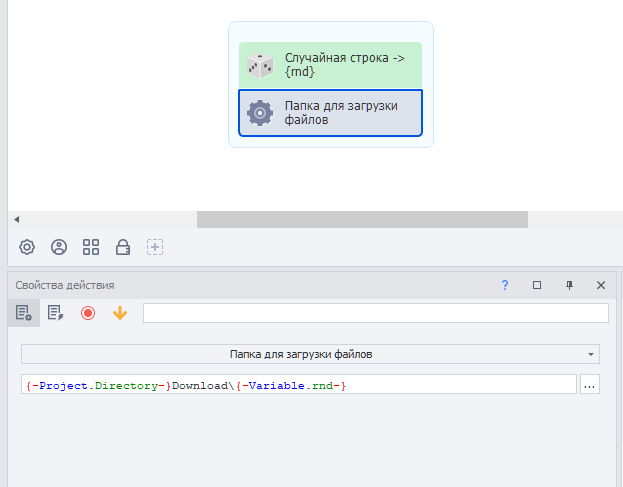Maximize the 'Свойства действия' panel
This screenshot has width=623, height=487.
(x=537, y=285)
